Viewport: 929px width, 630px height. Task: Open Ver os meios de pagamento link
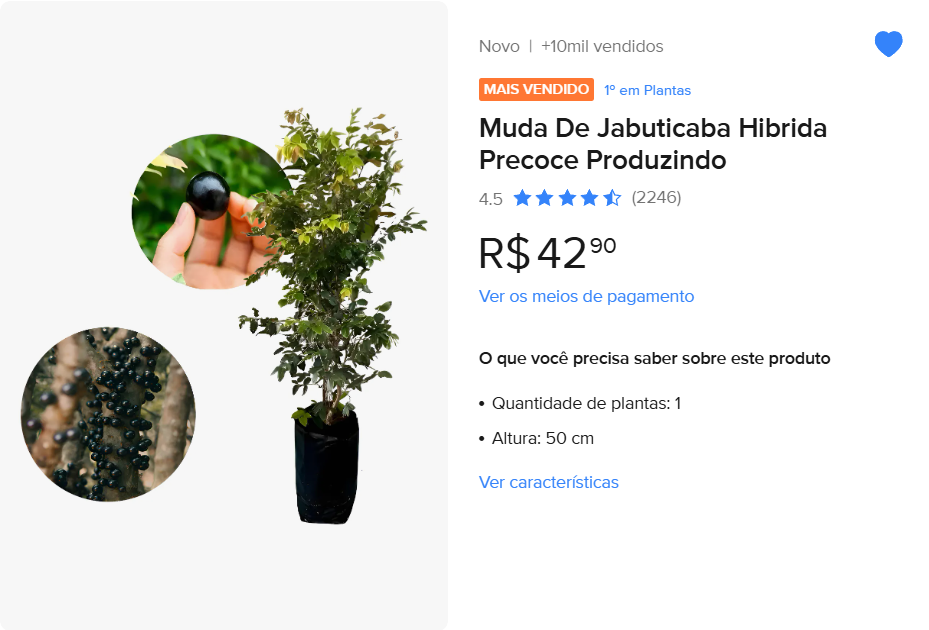(586, 296)
